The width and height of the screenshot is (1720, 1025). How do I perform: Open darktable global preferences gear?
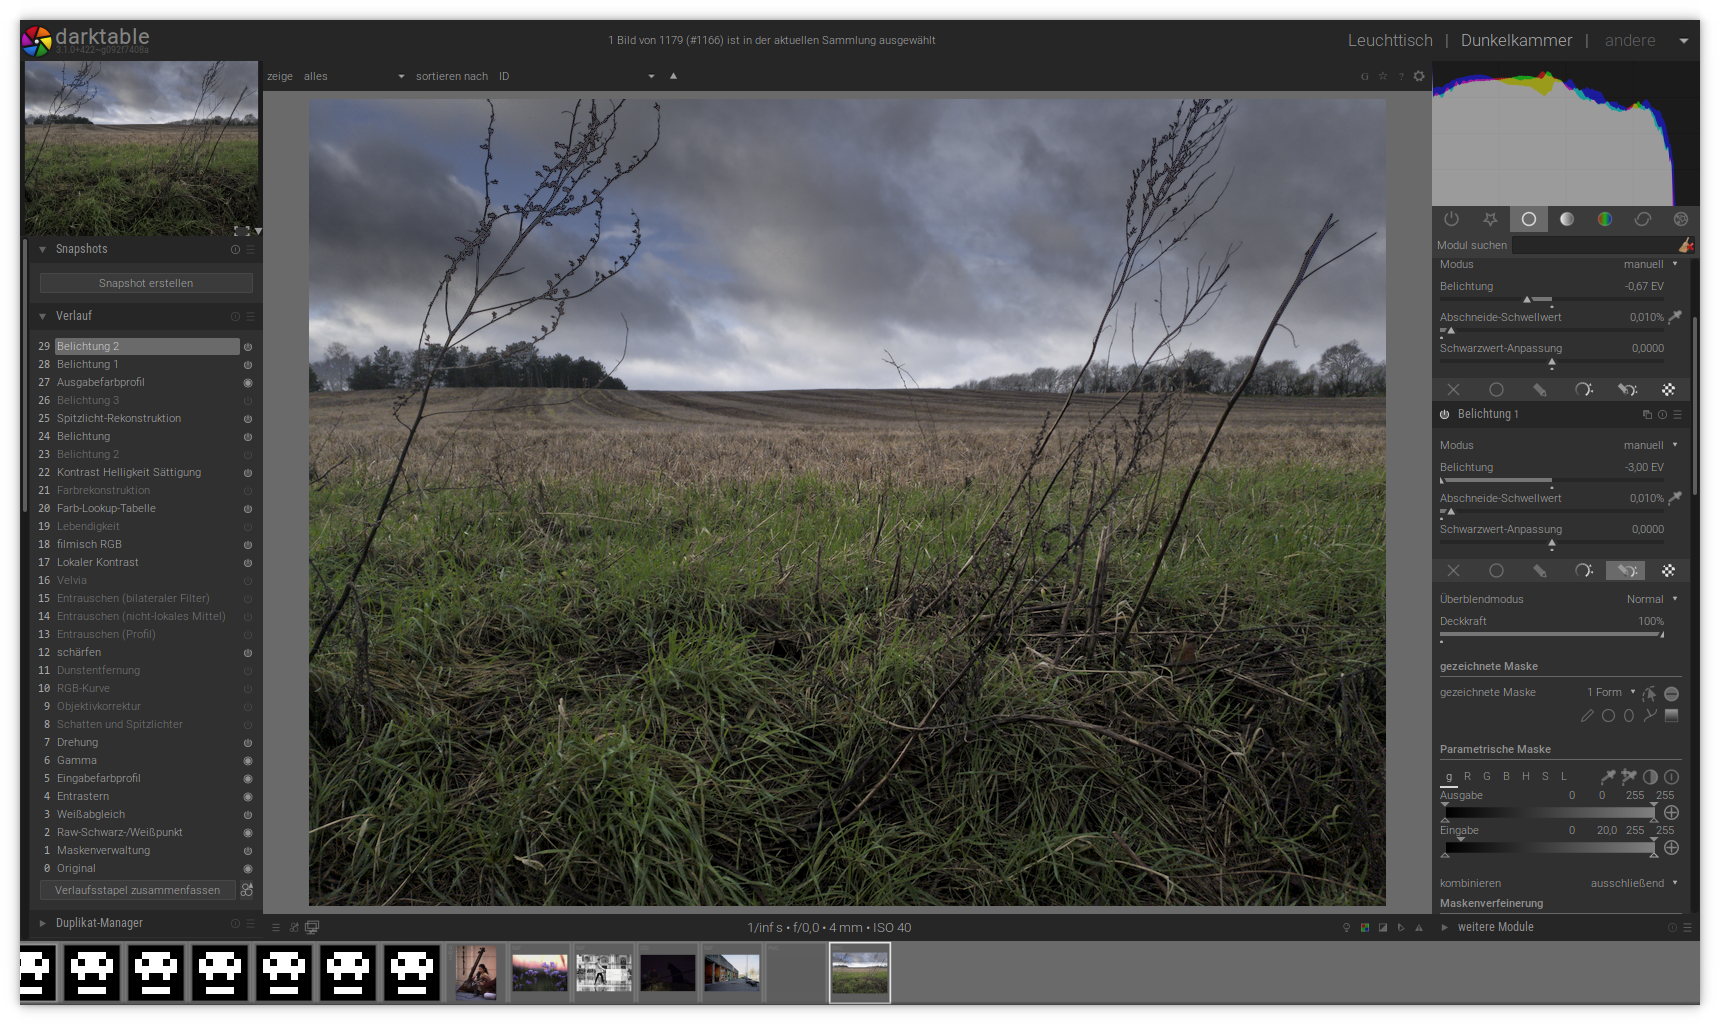(1418, 76)
